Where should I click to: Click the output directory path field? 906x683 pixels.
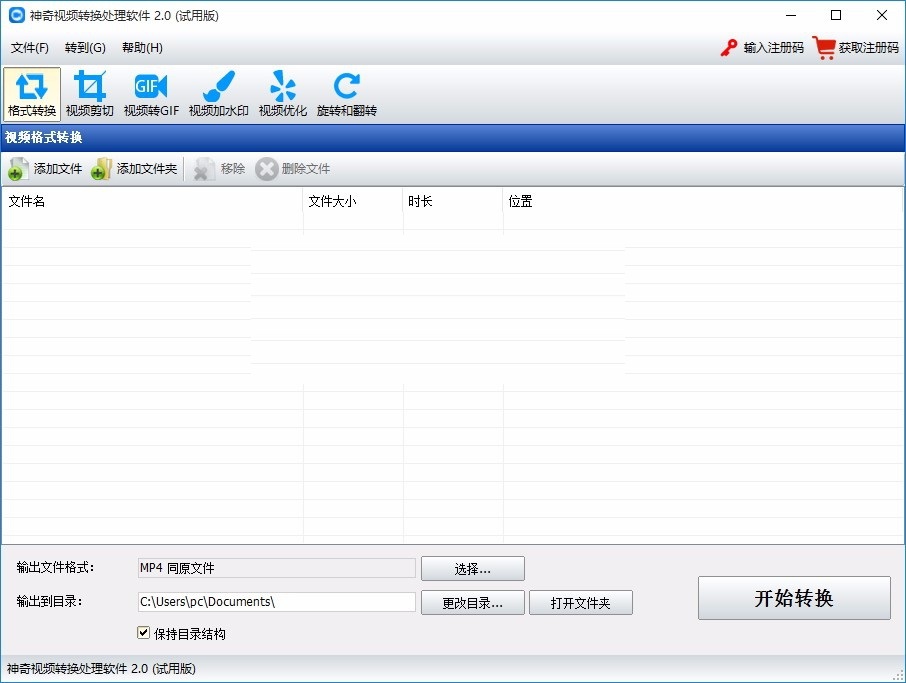tap(276, 602)
